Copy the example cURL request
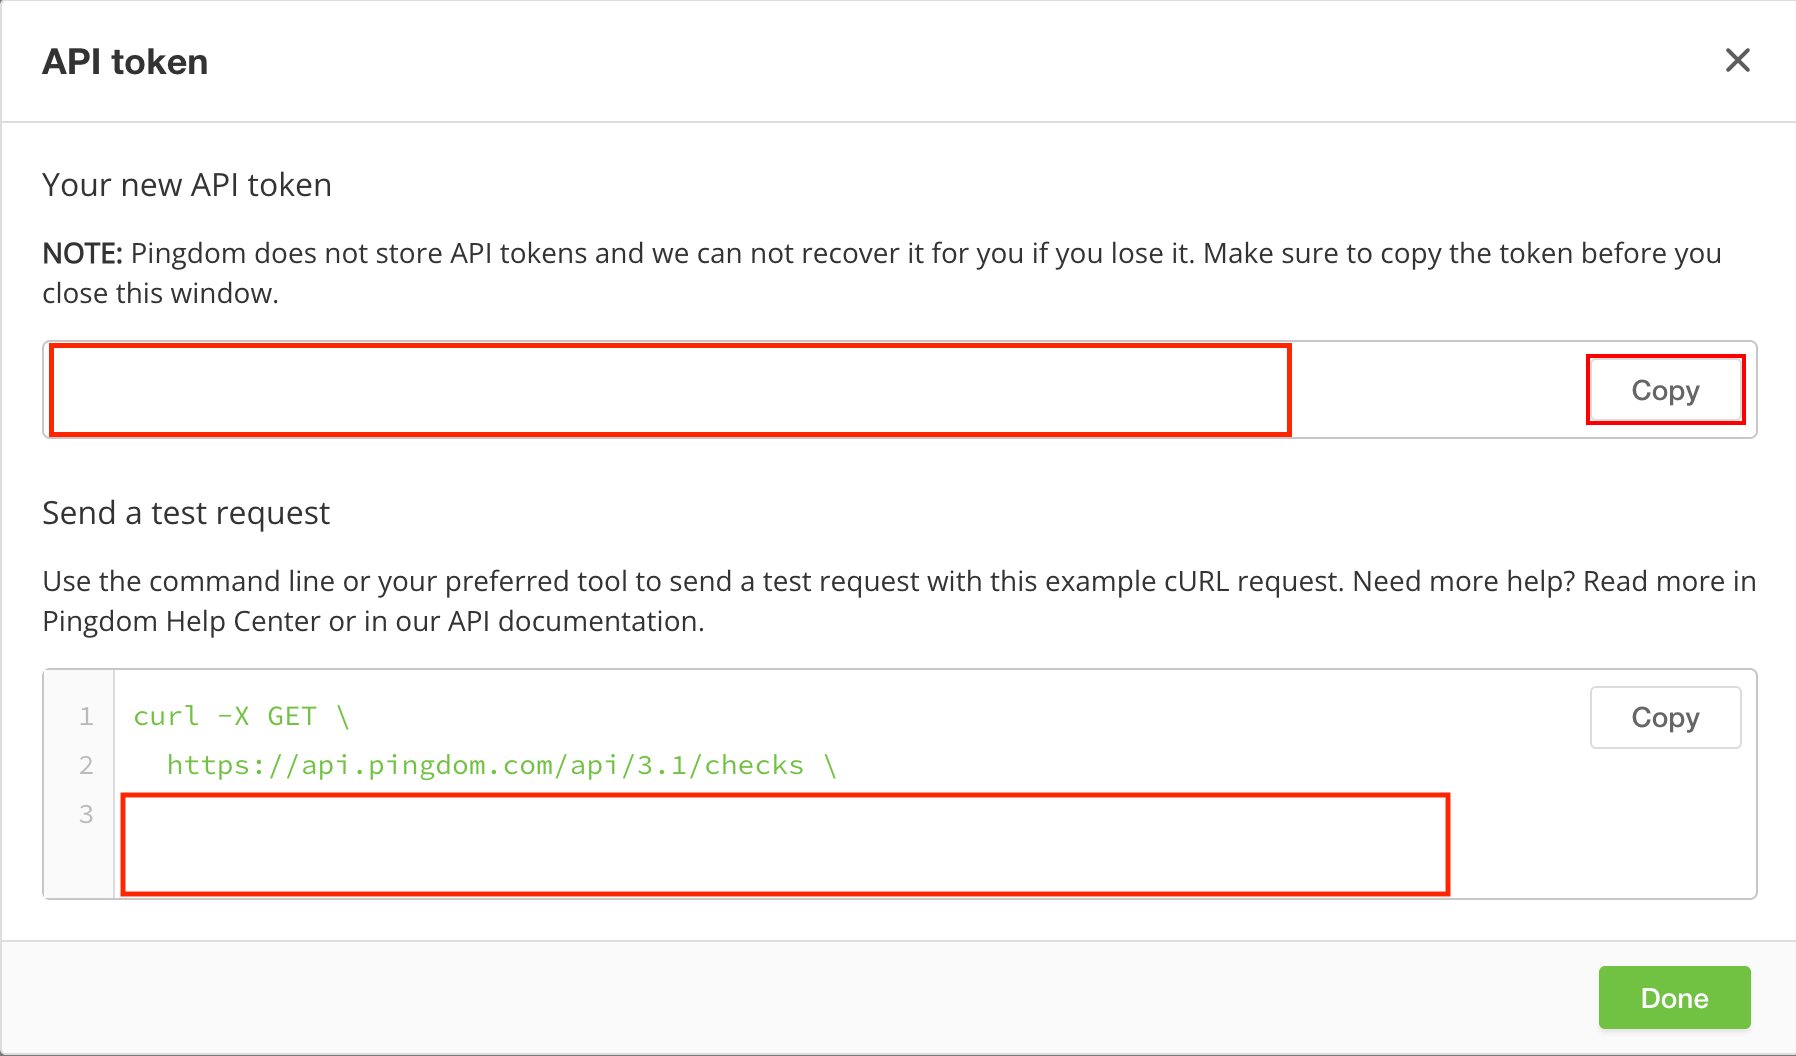 1665,717
